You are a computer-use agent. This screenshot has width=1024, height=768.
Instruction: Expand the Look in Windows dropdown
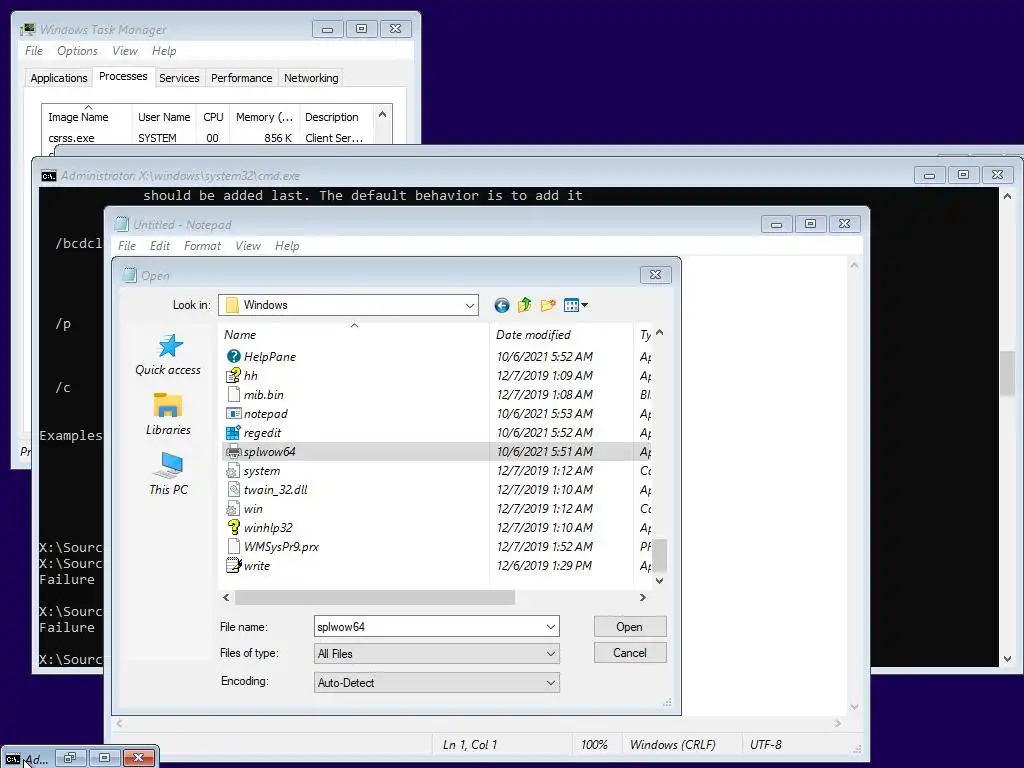pyautogui.click(x=470, y=305)
